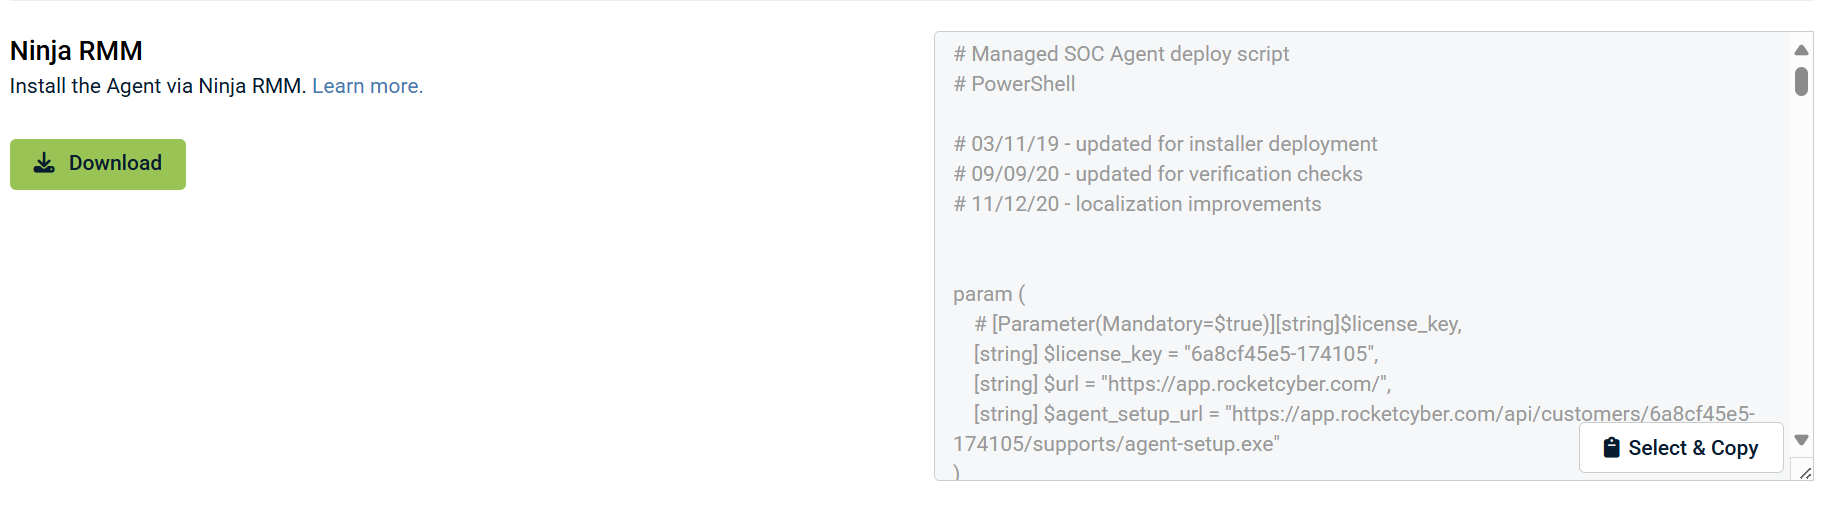
Task: Click the commented Parameter(Mandatory) line
Action: [x=1217, y=324]
